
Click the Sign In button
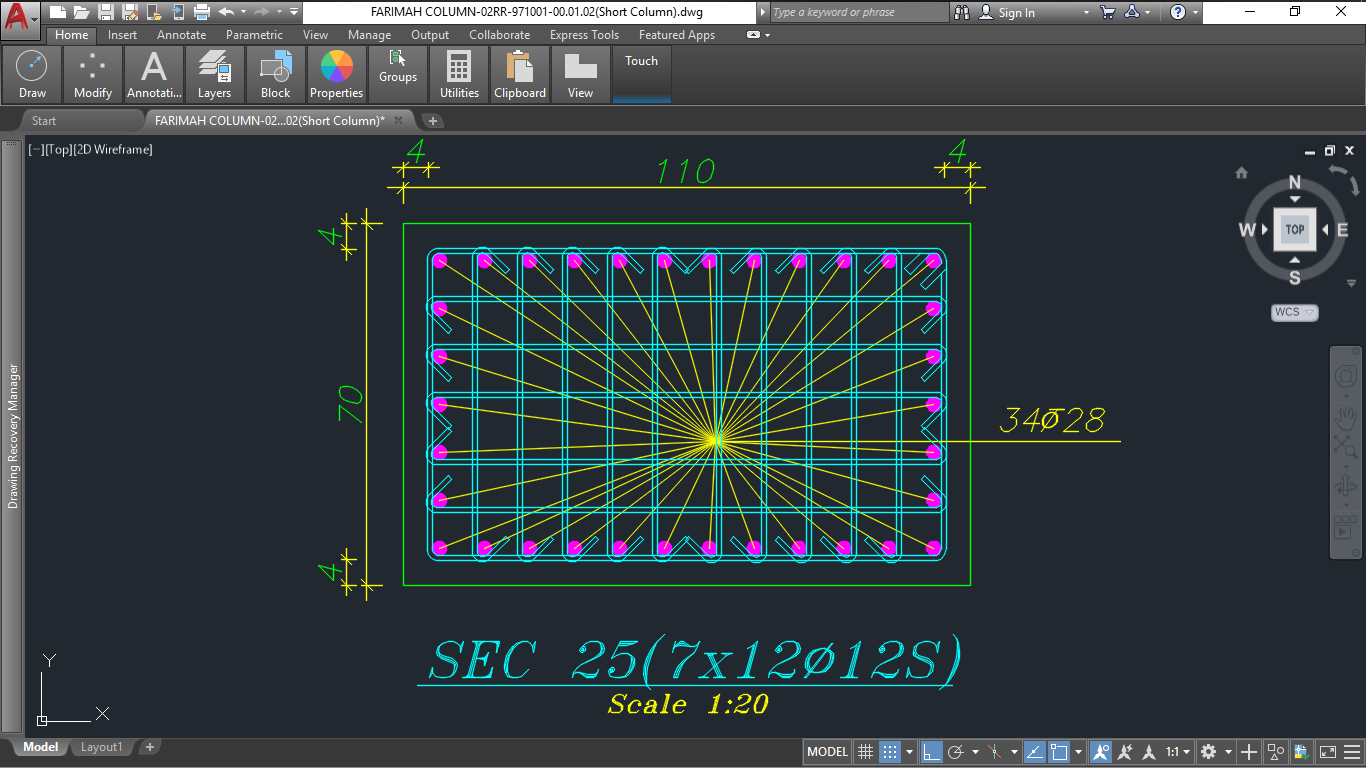pos(1016,12)
